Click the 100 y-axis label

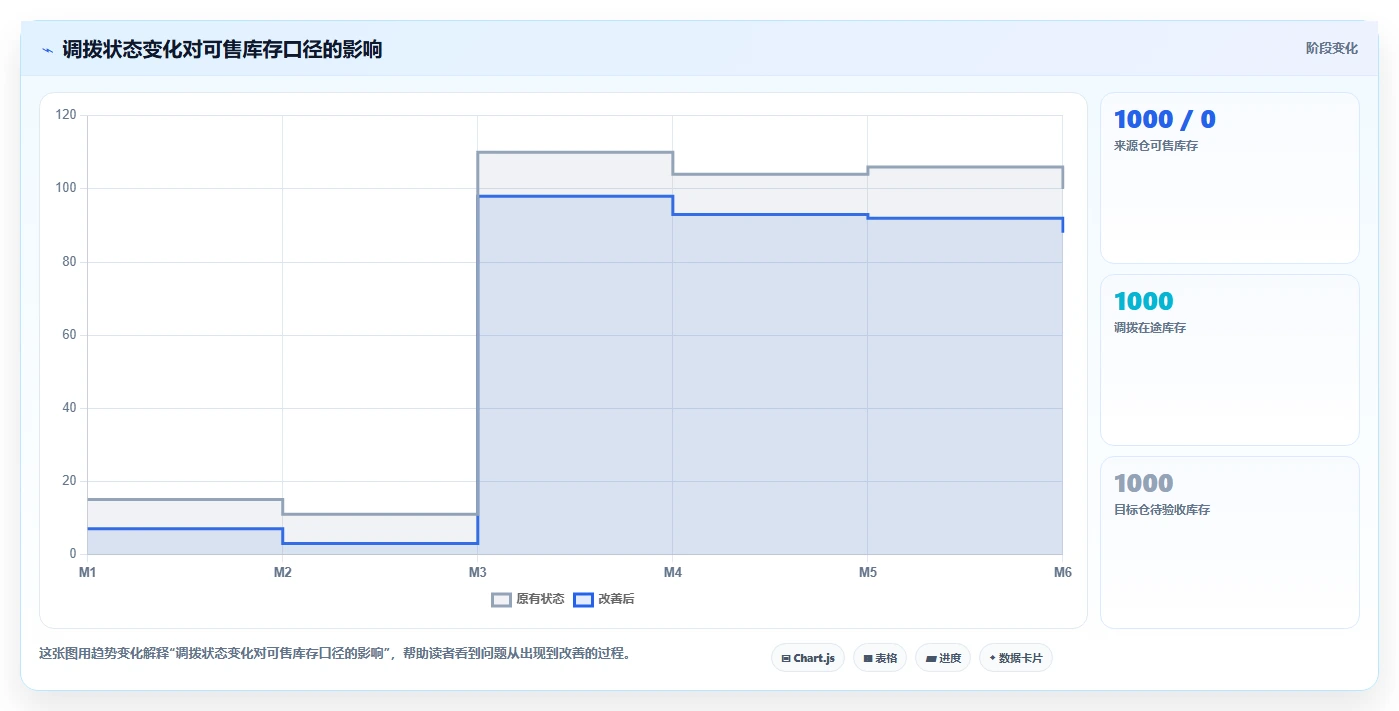(x=66, y=188)
